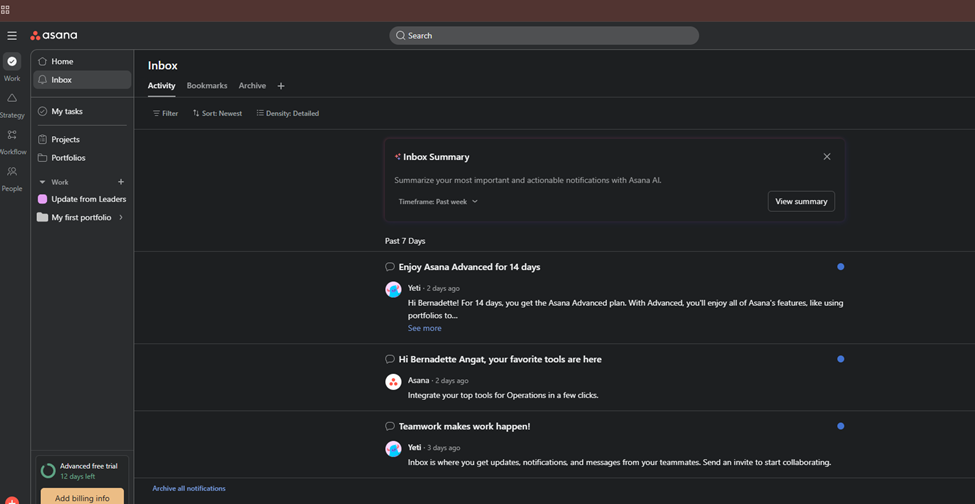Open the hamburger menu icon

point(12,36)
